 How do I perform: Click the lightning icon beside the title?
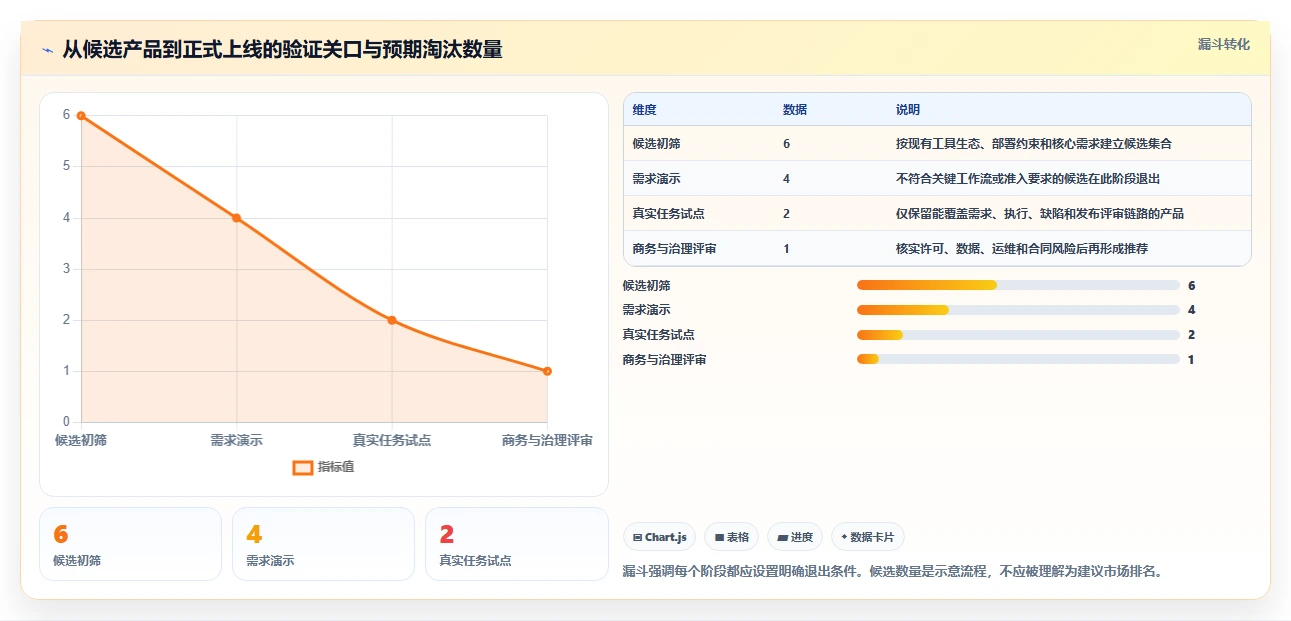tap(47, 50)
